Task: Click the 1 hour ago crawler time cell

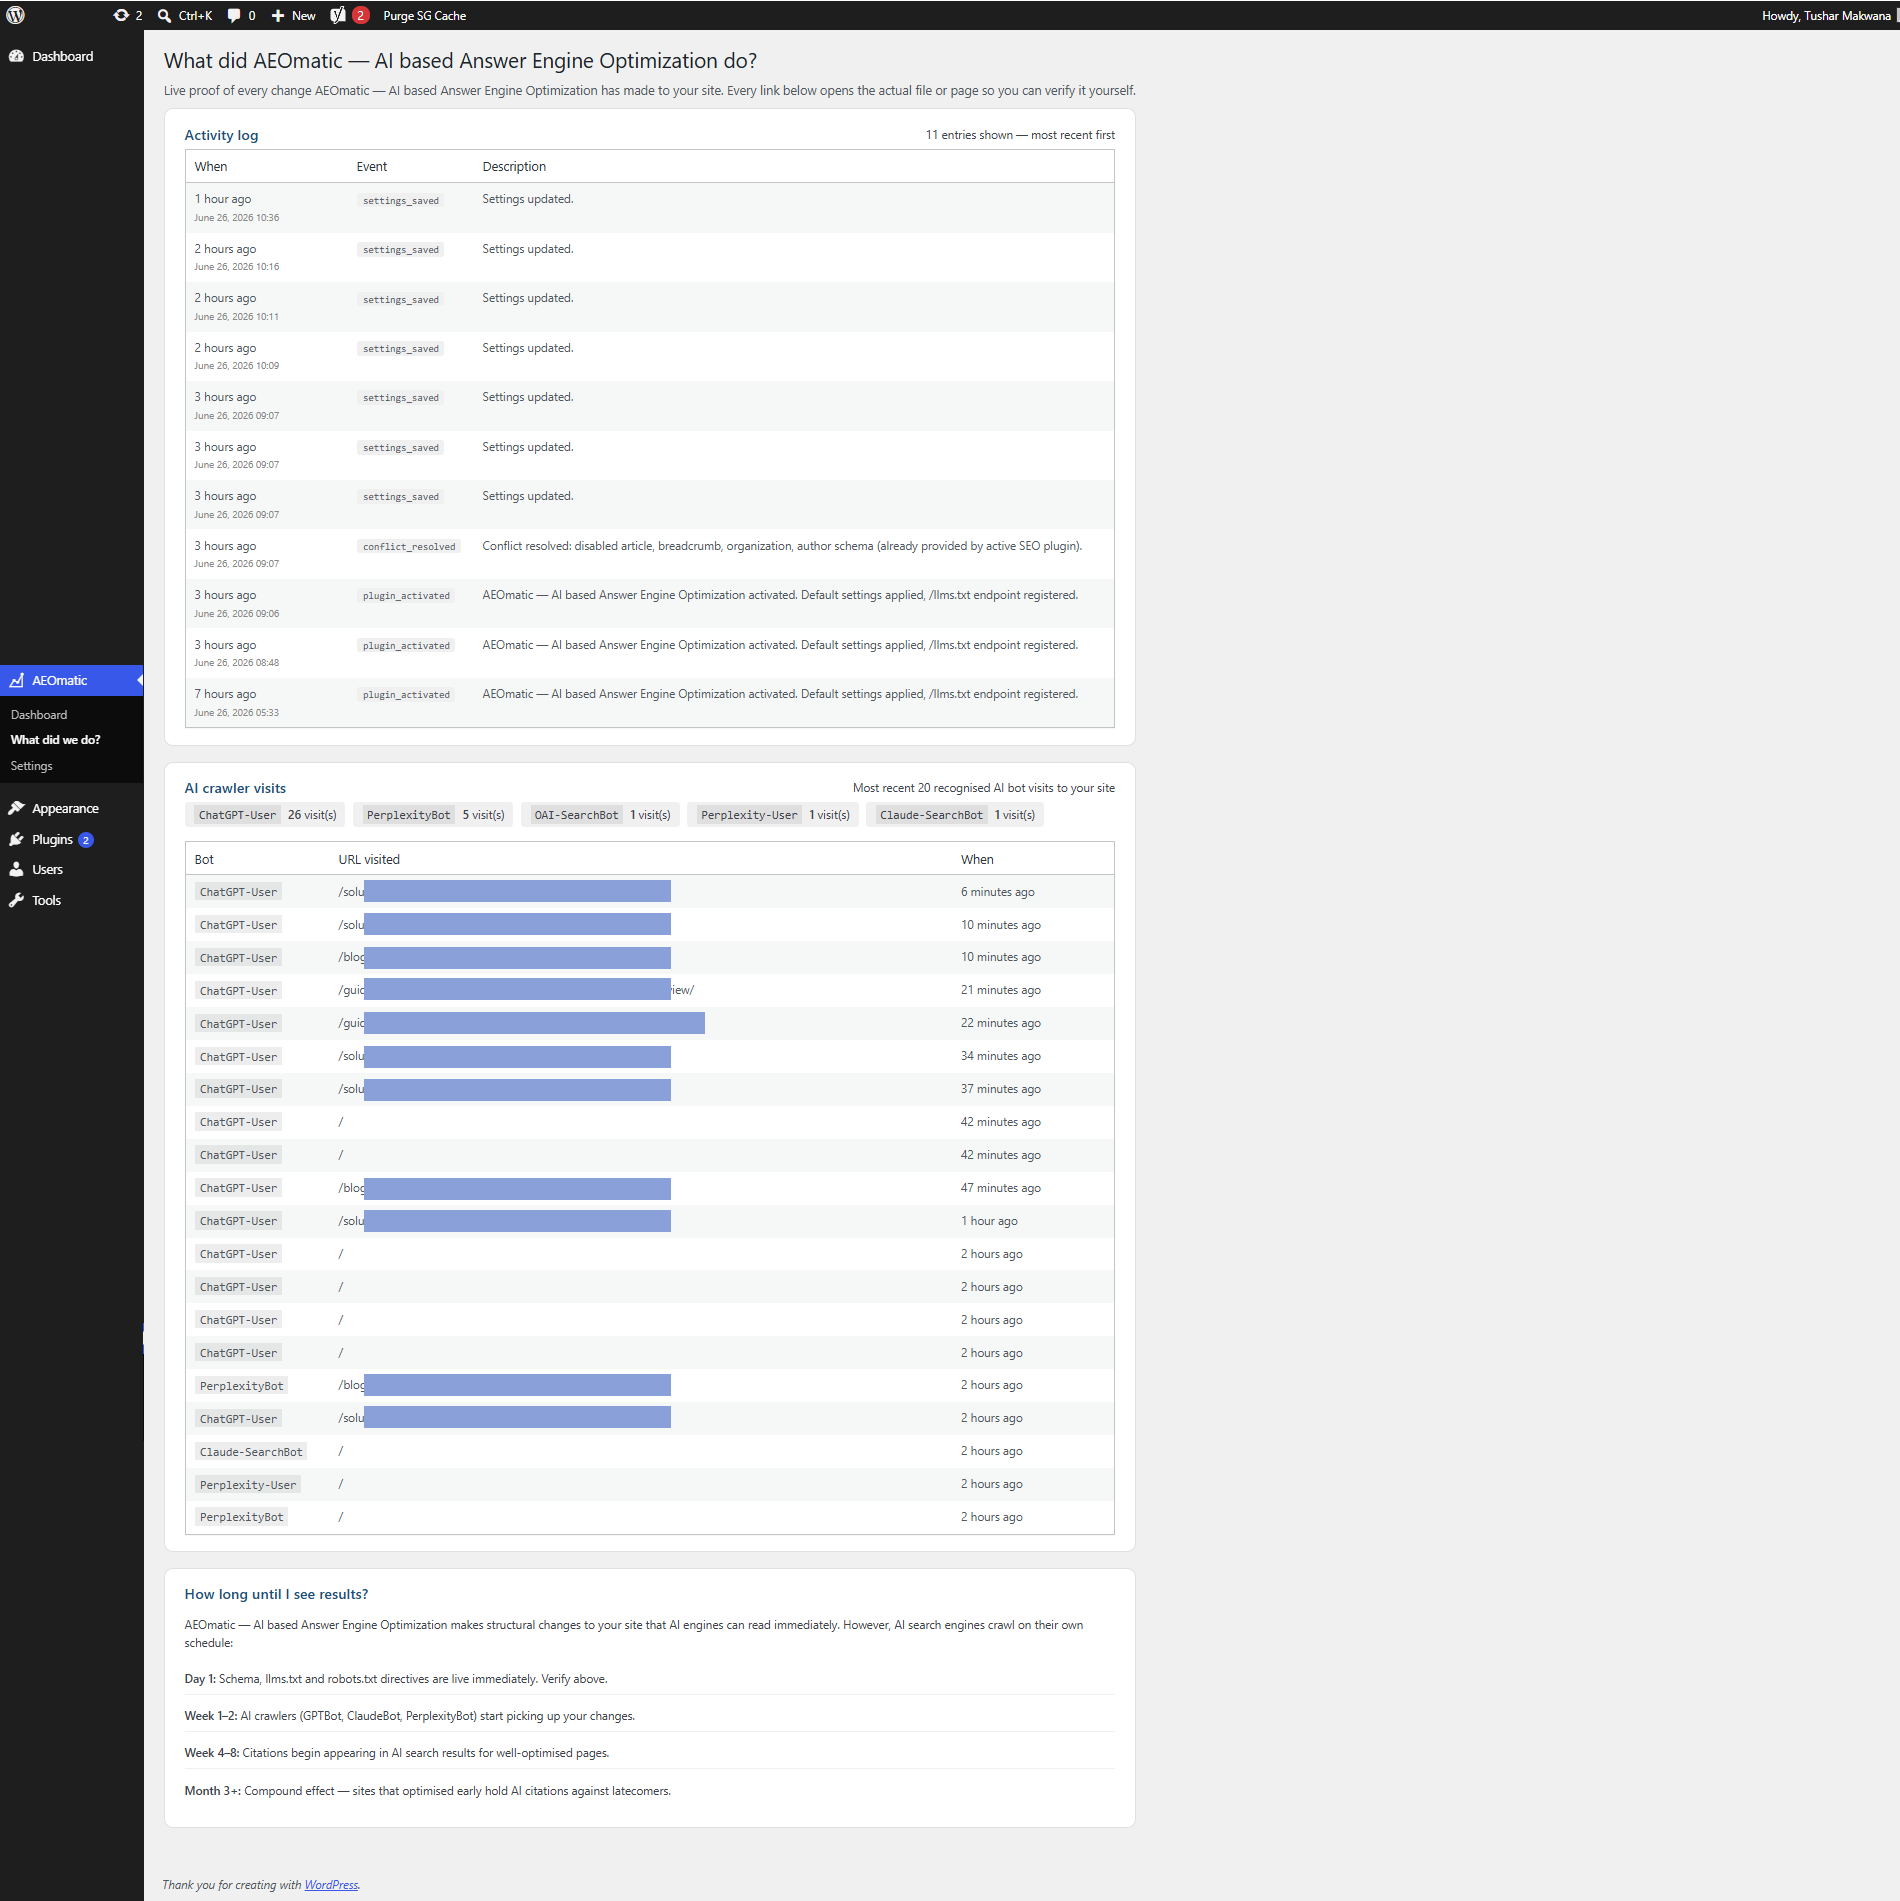Action: pyautogui.click(x=989, y=1221)
